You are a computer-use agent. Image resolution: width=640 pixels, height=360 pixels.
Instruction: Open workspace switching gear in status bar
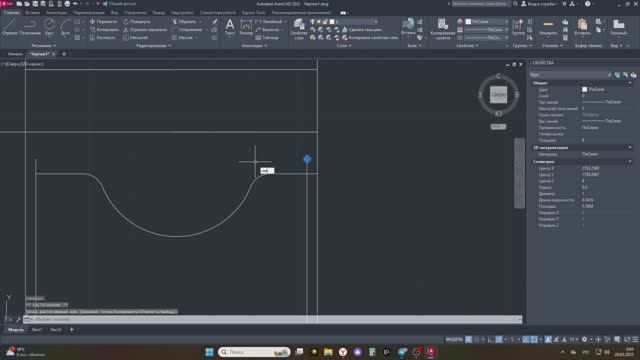584,340
